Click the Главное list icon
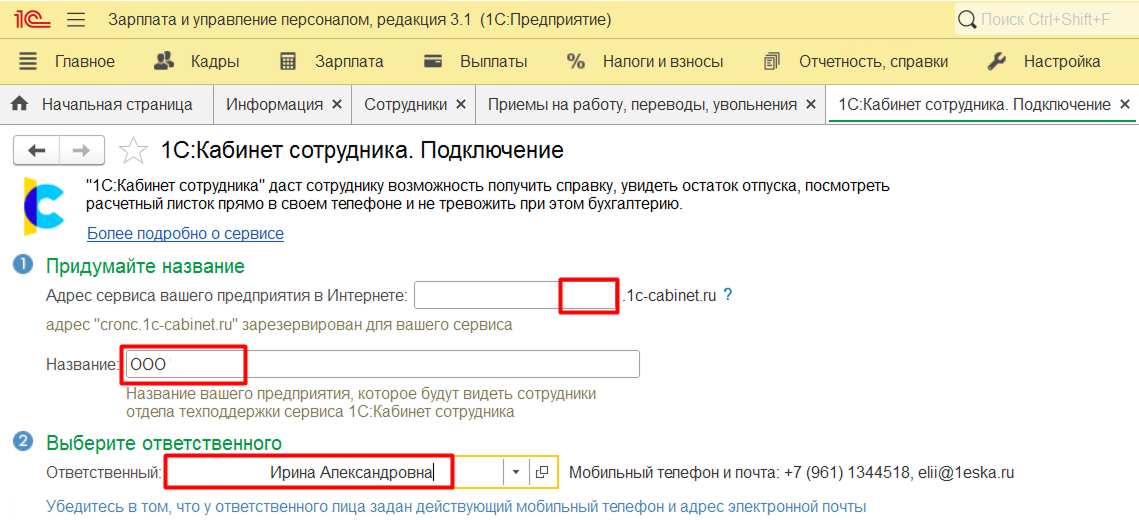 pos(28,62)
